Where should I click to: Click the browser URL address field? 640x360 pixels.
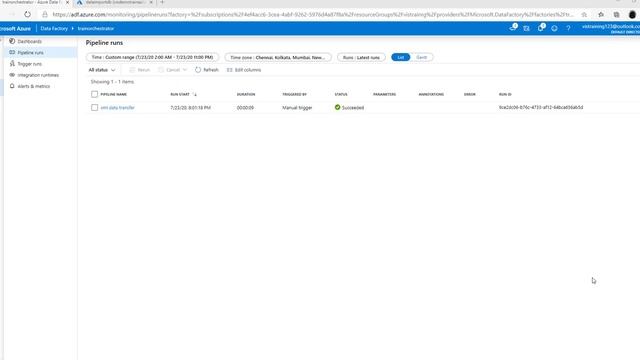pyautogui.click(x=312, y=14)
